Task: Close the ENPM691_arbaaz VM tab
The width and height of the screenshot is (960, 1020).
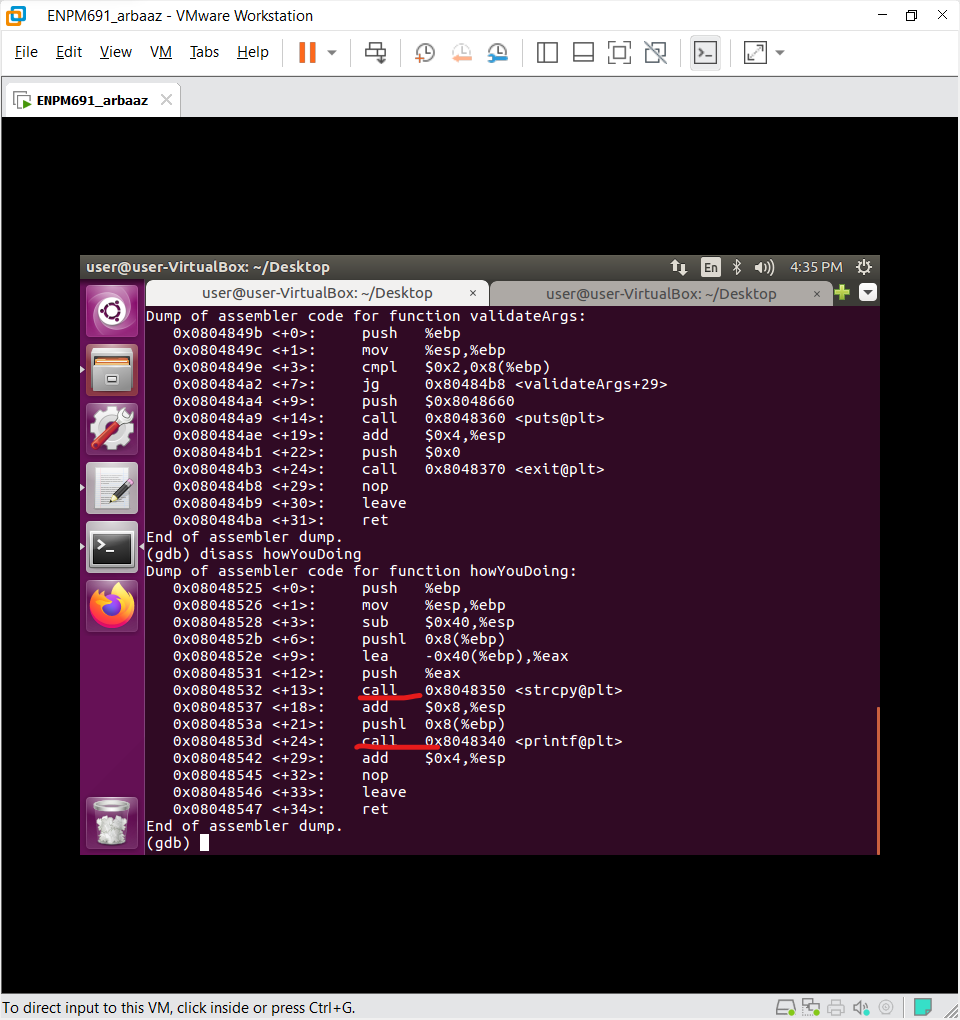Action: [x=166, y=100]
